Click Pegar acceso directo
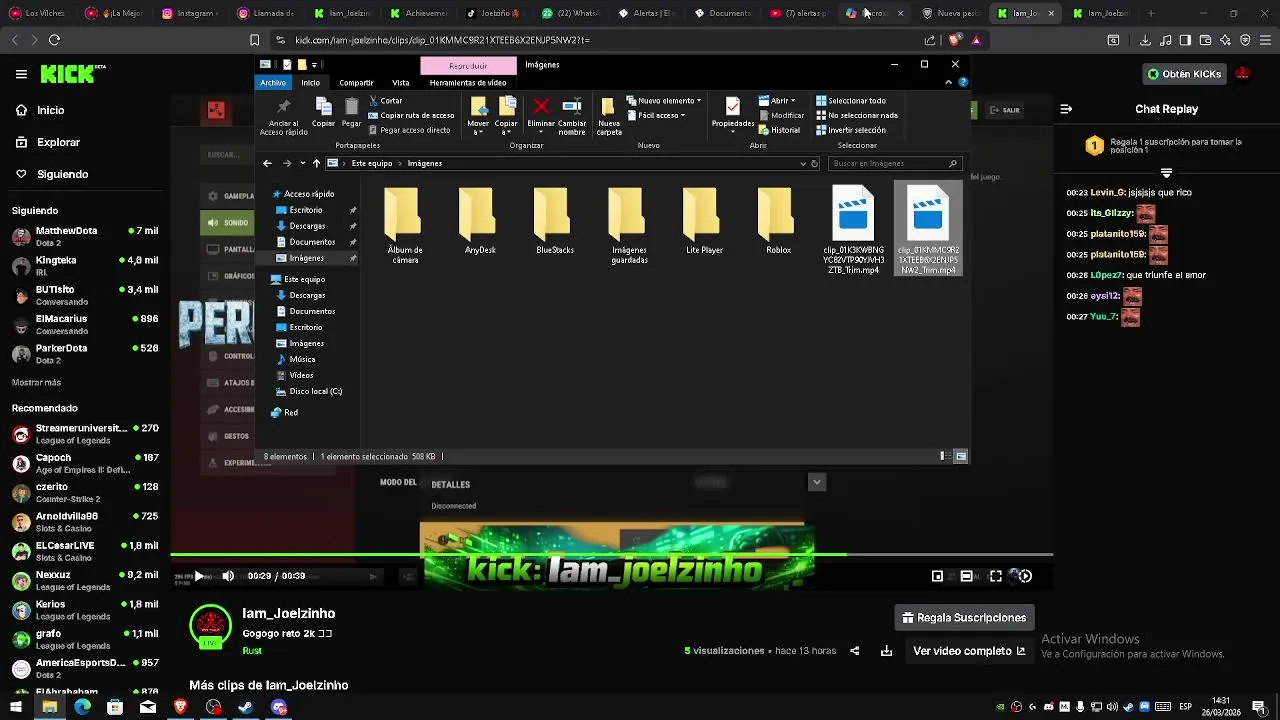Viewport: 1280px width, 720px height. pos(408,130)
